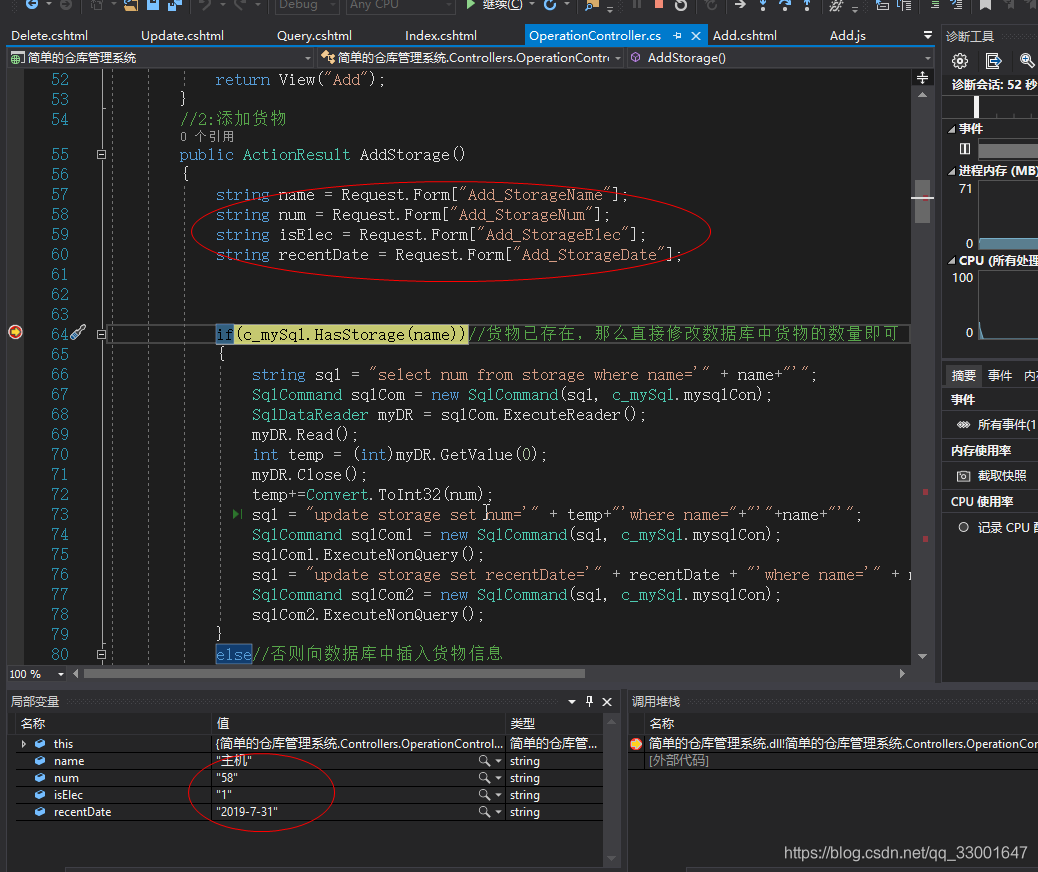Click the editor horizontal scrollbar thumb

click(x=334, y=673)
